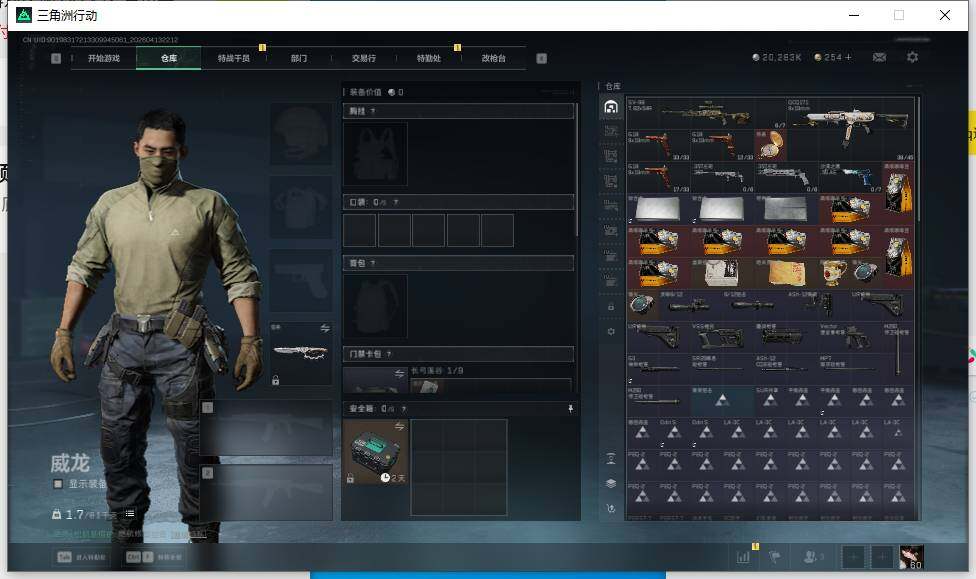
Task: Open the fourth warehouse category icon in sidebar
Action: click(611, 181)
